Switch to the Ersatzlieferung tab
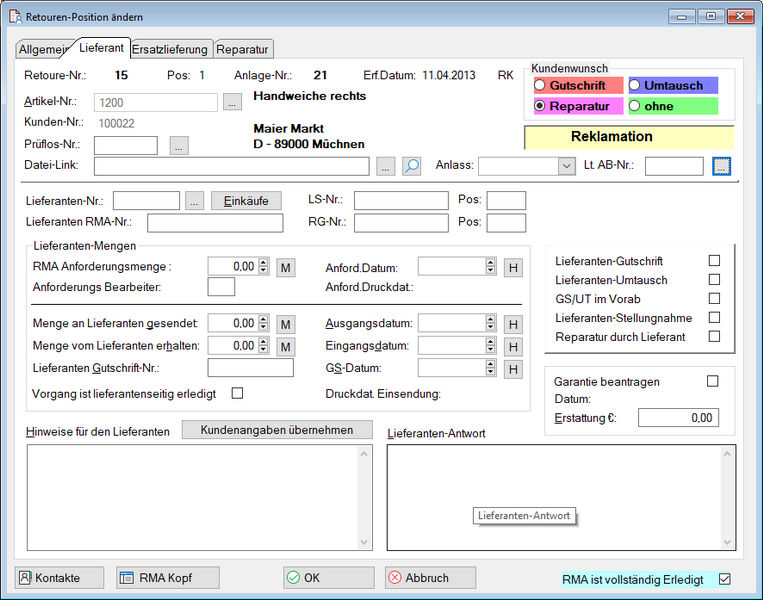Viewport: 763px width, 600px height. click(170, 49)
